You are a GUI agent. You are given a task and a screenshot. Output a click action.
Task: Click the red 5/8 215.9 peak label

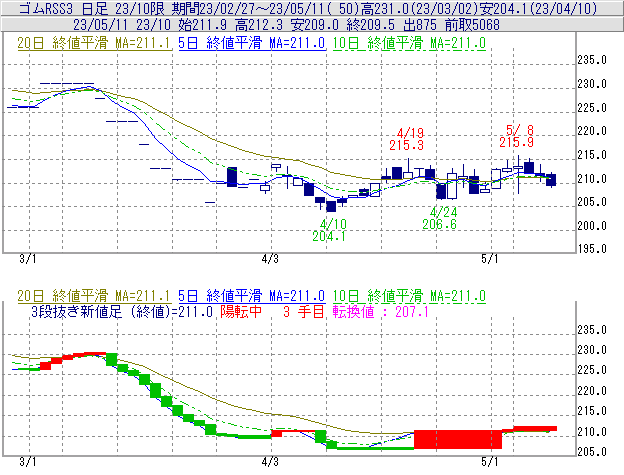pyautogui.click(x=517, y=136)
